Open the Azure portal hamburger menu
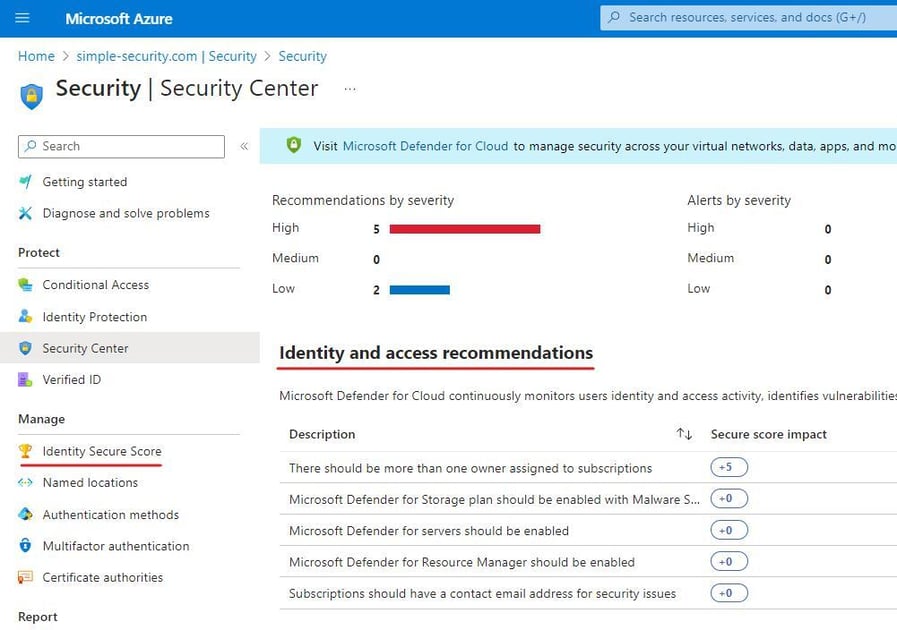 point(22,18)
